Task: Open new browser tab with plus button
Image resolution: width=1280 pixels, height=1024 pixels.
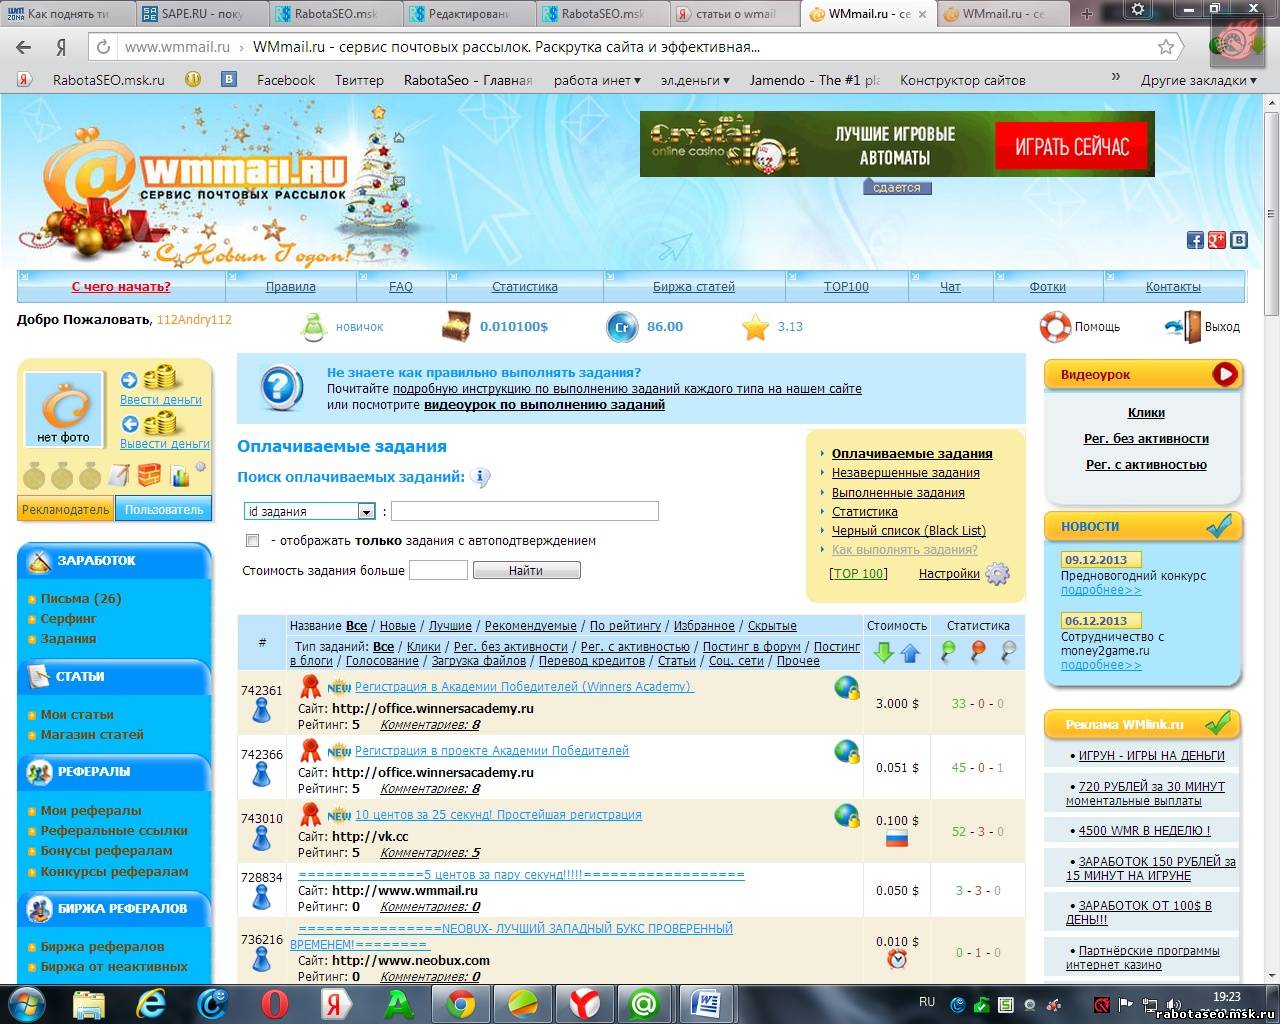Action: click(1087, 14)
